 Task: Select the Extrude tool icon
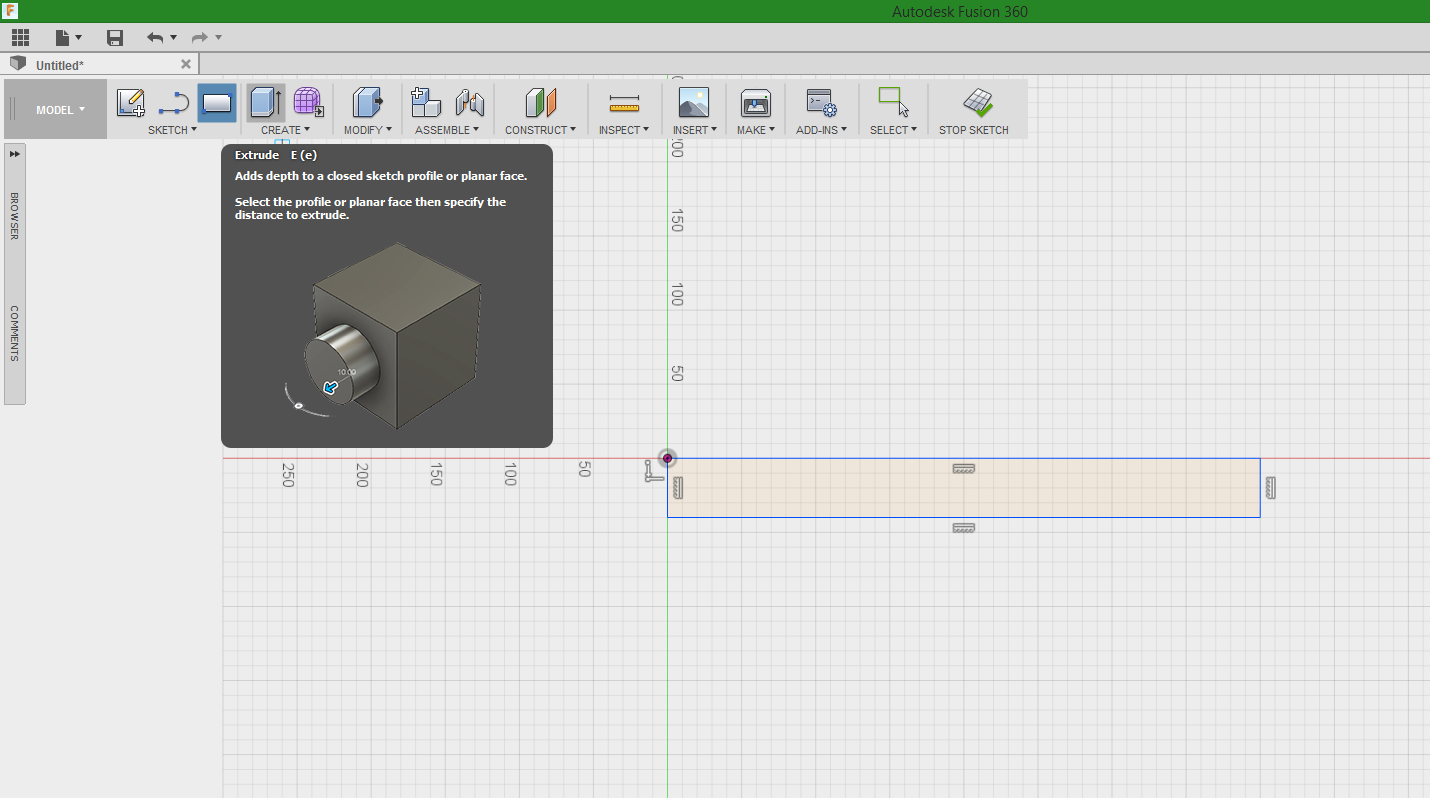(266, 102)
